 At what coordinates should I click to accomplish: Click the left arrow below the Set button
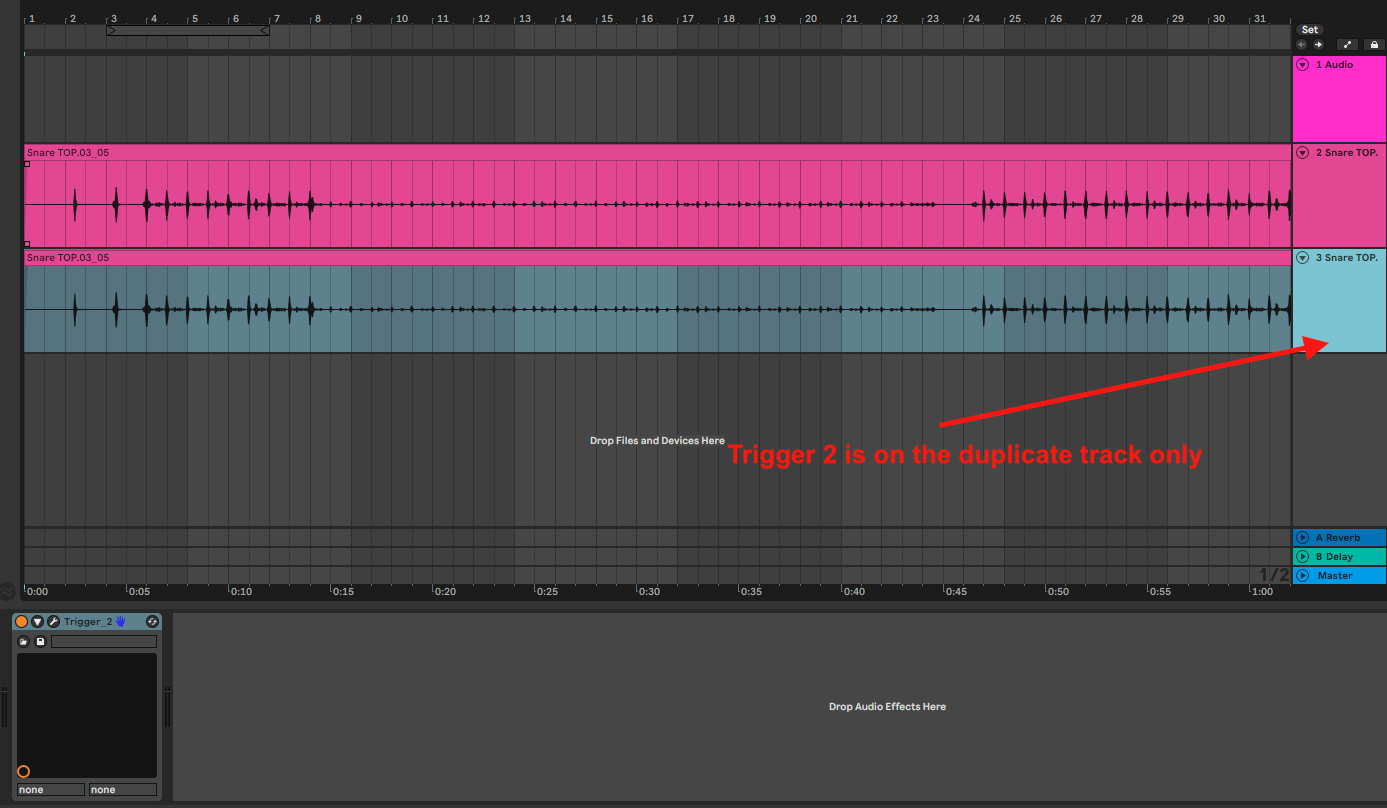click(x=1301, y=44)
